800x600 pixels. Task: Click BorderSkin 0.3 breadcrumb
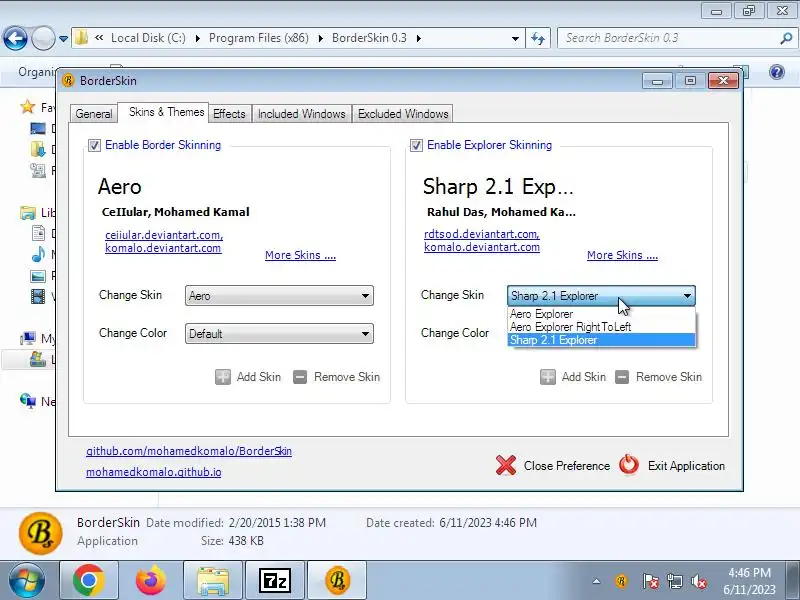[x=369, y=38]
